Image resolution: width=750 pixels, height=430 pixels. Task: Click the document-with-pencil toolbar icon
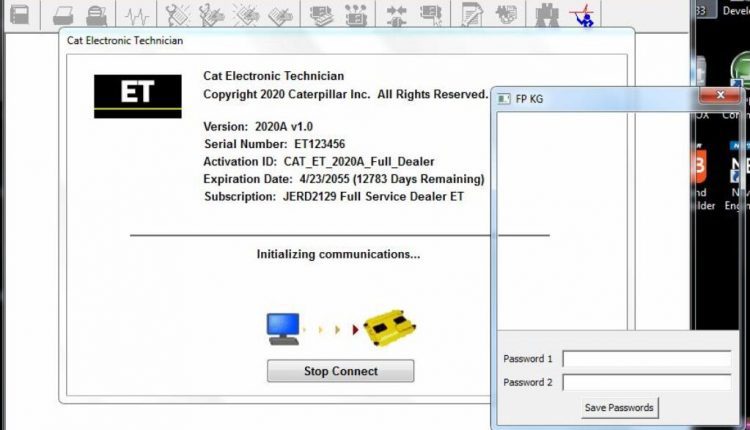pos(471,15)
